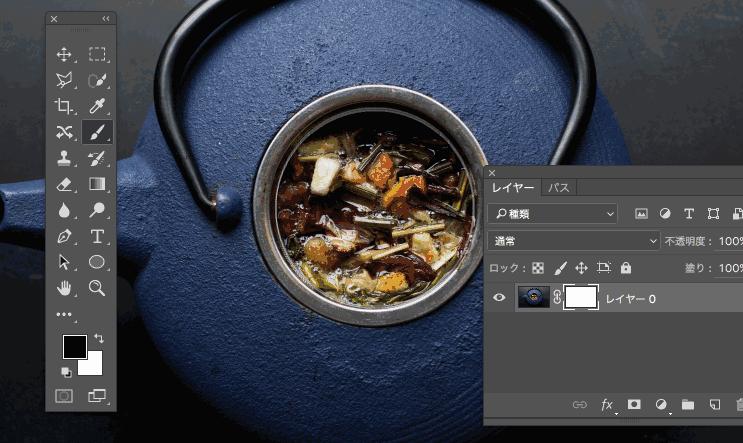Select the レイヤー 0 layer name
This screenshot has width=743, height=443.
pos(631,299)
